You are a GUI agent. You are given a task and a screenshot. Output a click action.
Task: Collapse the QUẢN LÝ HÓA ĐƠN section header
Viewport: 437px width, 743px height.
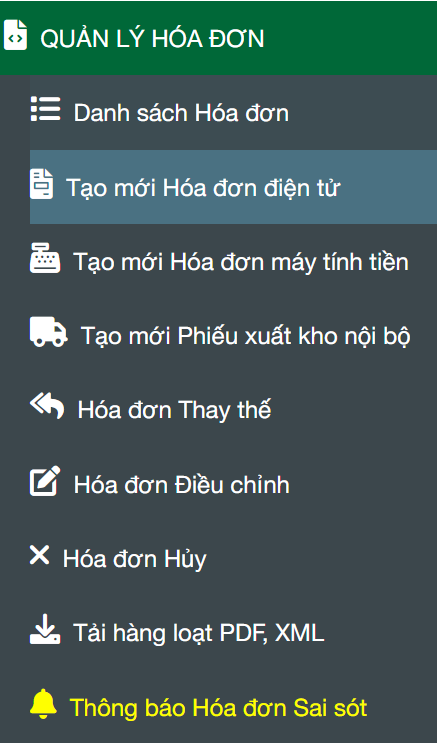click(218, 37)
